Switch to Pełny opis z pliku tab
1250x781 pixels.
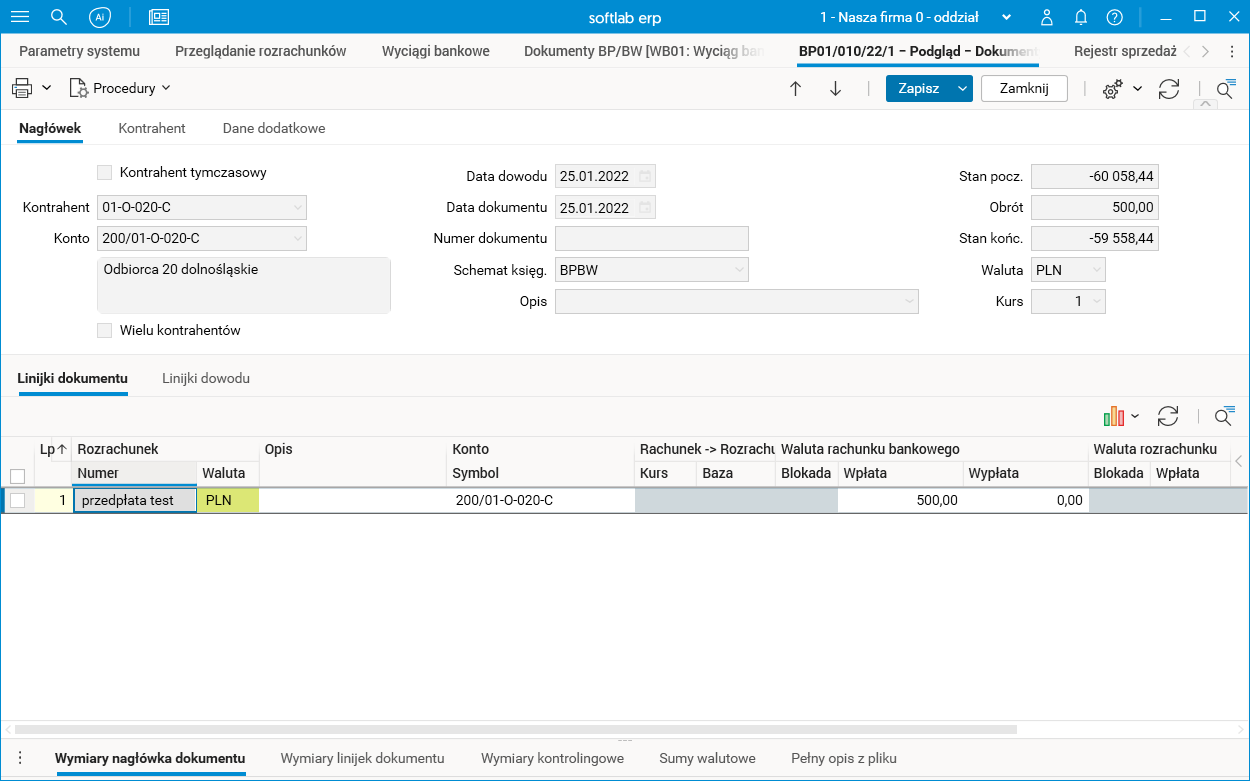click(x=844, y=758)
